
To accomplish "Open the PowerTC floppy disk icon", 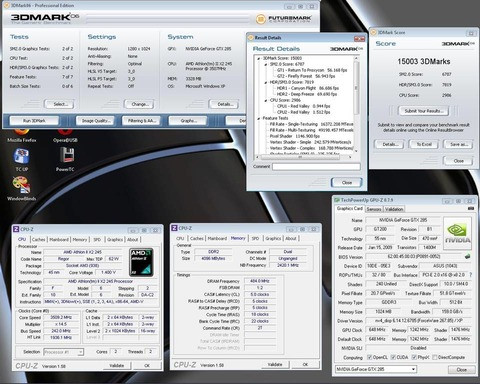I will pos(65,160).
